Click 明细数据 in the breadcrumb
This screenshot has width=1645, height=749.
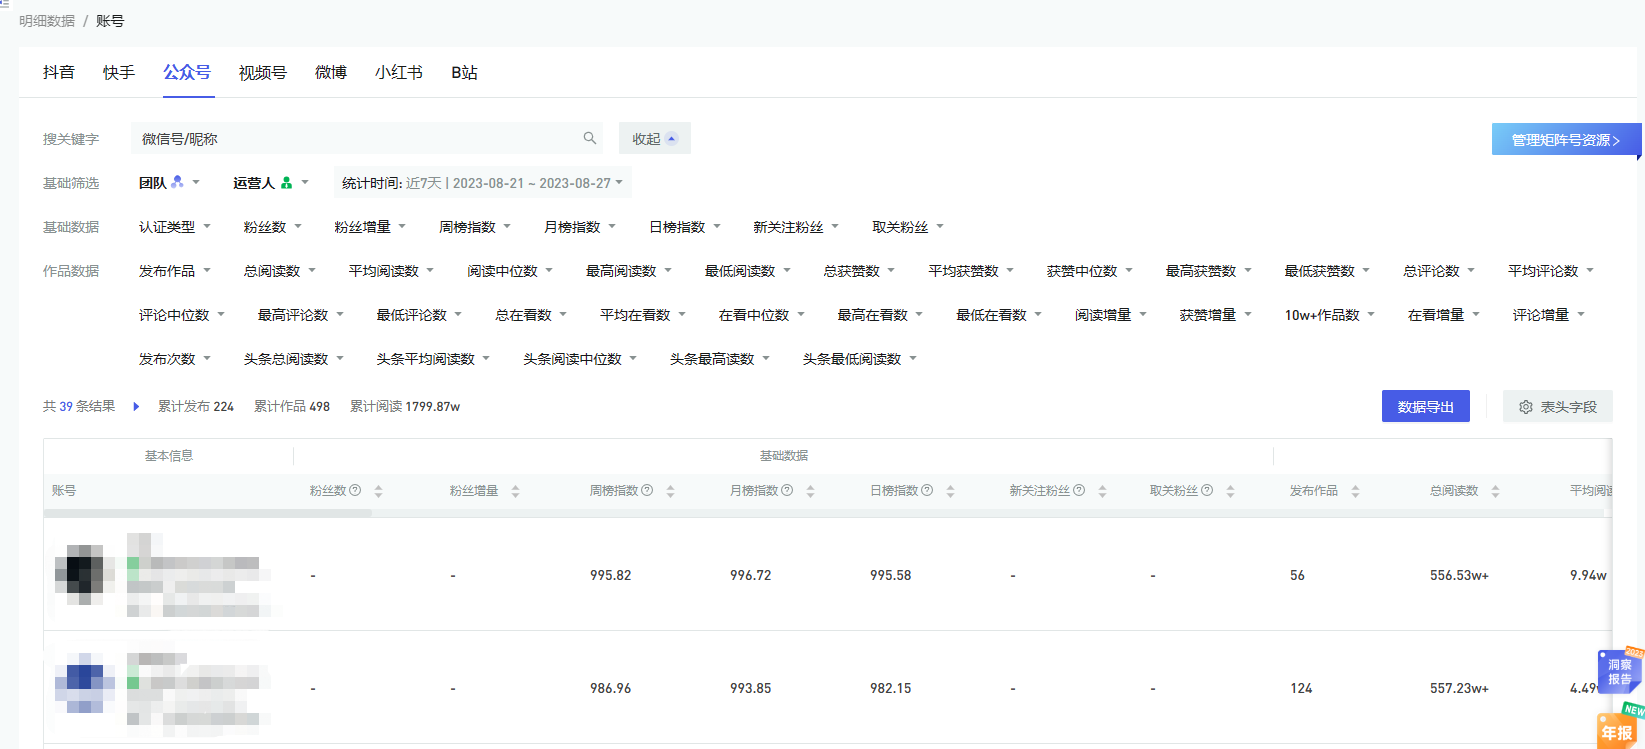tap(47, 20)
